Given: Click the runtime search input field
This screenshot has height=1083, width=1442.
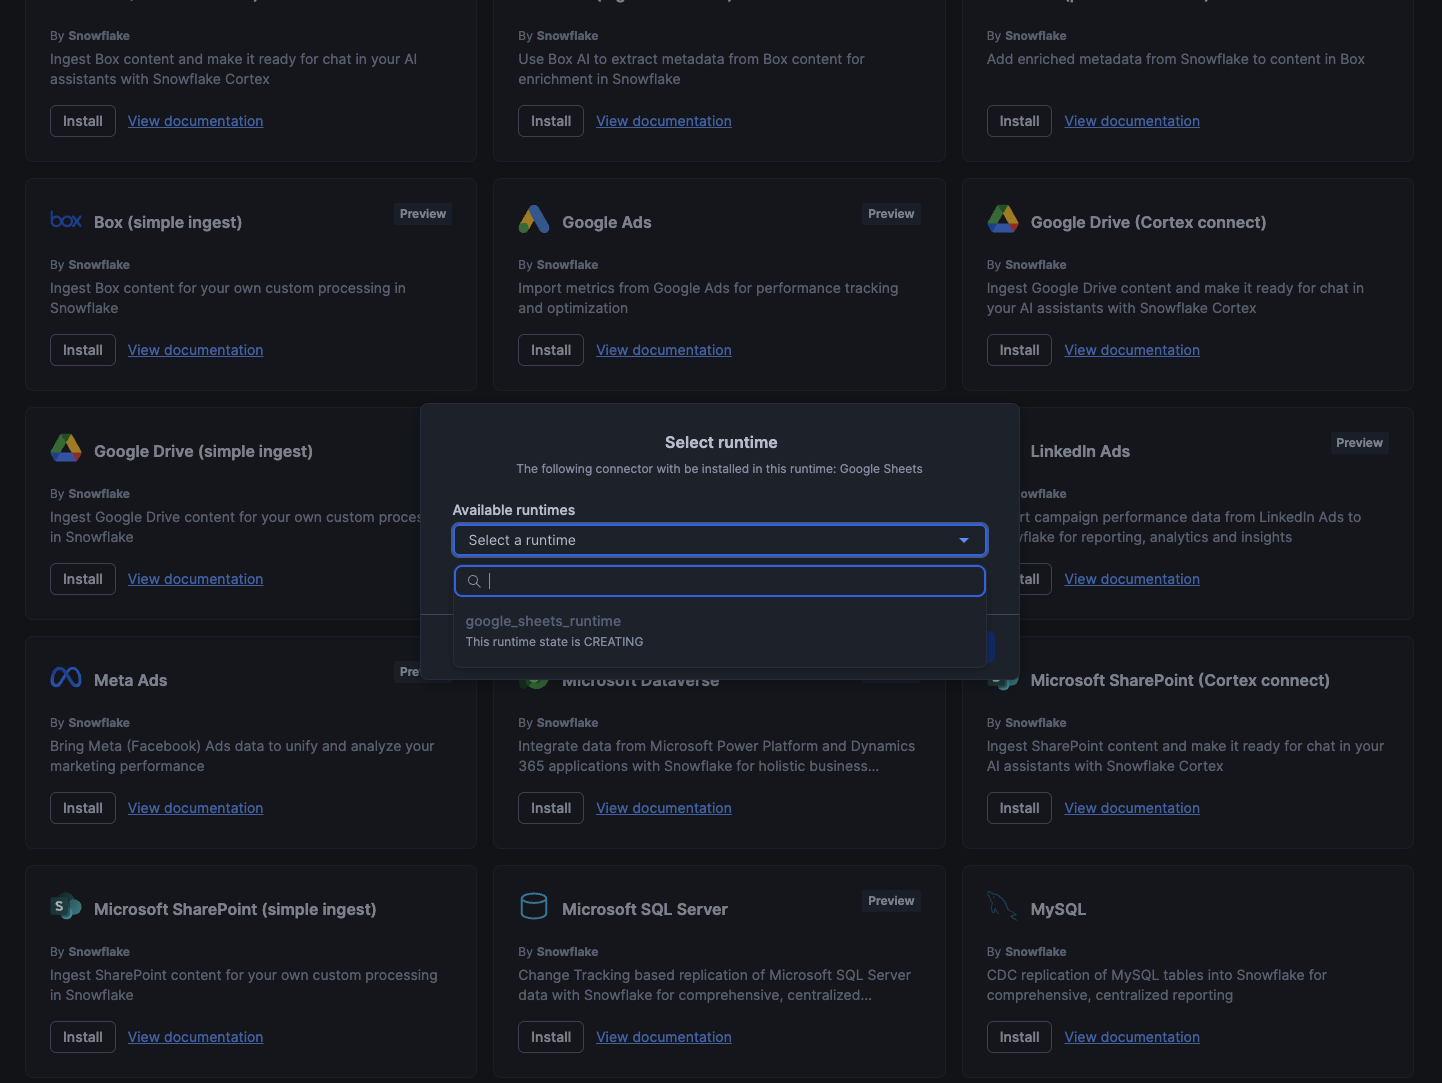Looking at the screenshot, I should [730, 581].
